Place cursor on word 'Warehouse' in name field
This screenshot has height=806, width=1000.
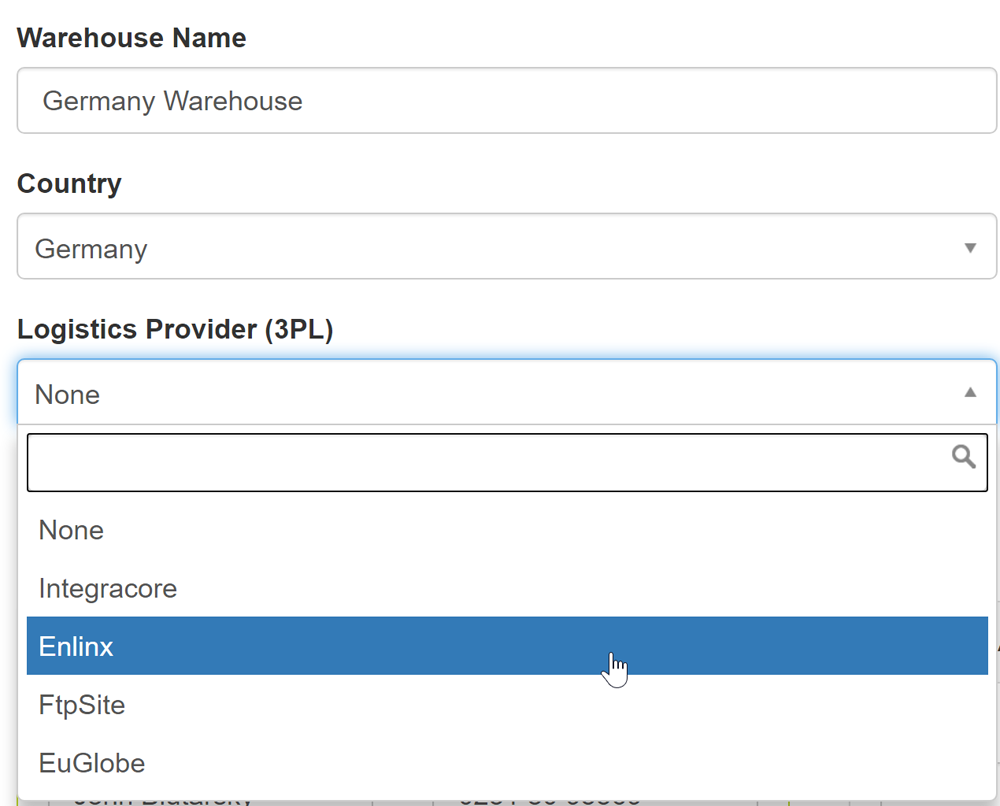tap(233, 101)
